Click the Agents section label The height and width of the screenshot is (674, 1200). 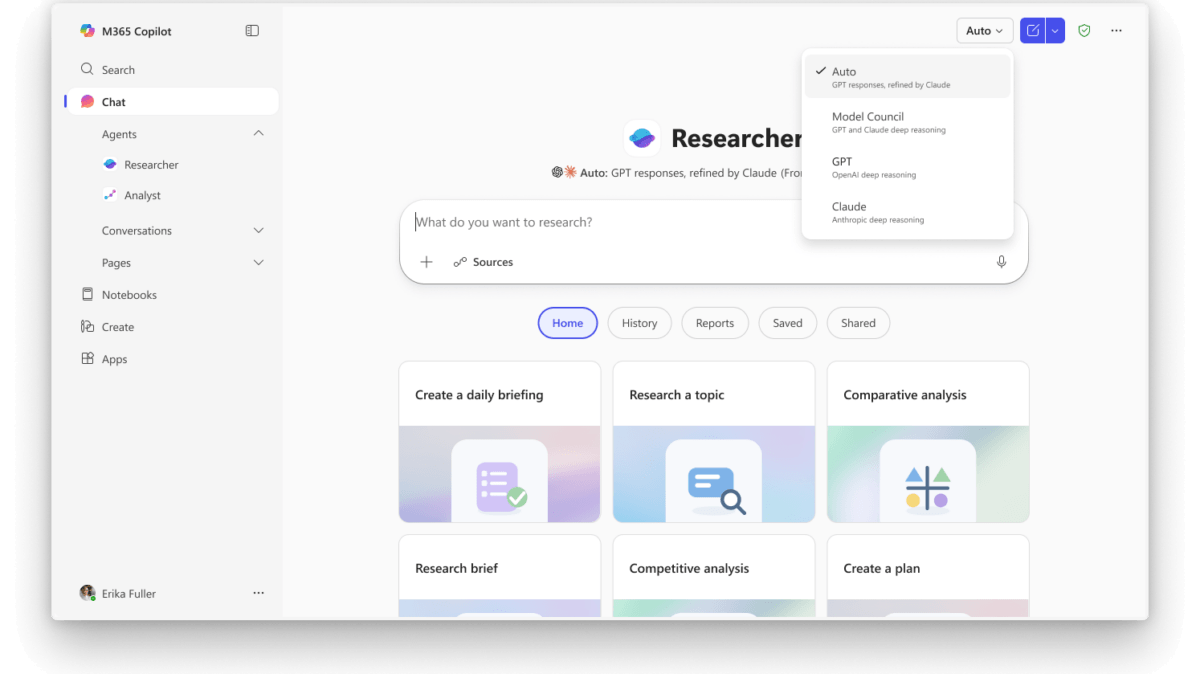tap(119, 134)
